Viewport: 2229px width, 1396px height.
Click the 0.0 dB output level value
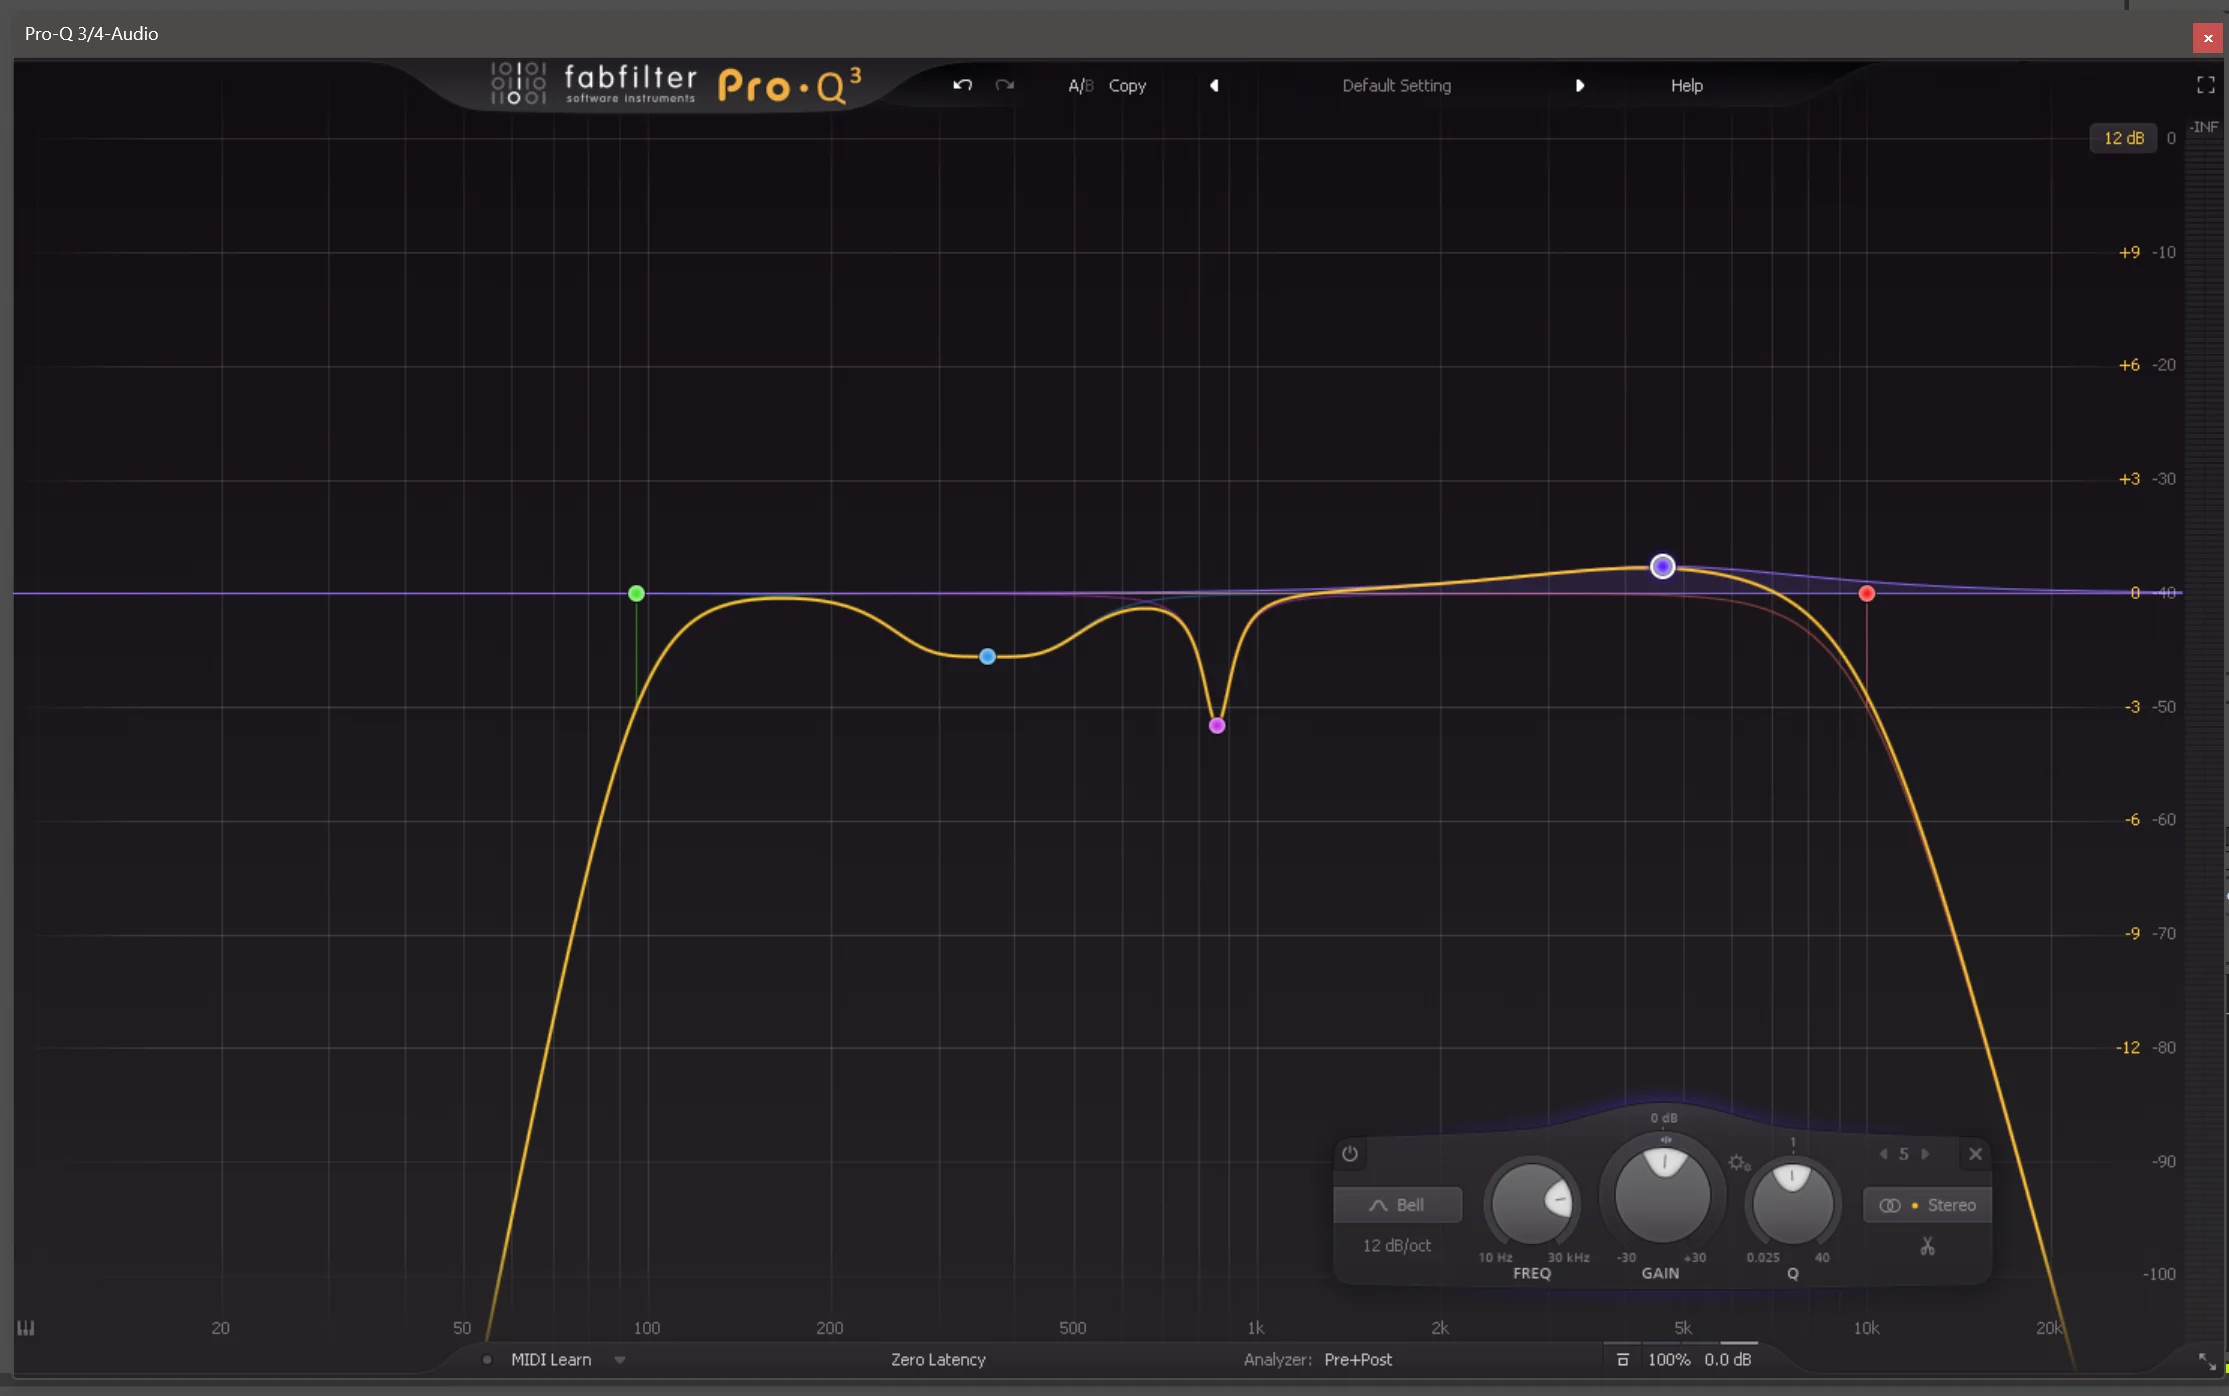(x=1728, y=1360)
